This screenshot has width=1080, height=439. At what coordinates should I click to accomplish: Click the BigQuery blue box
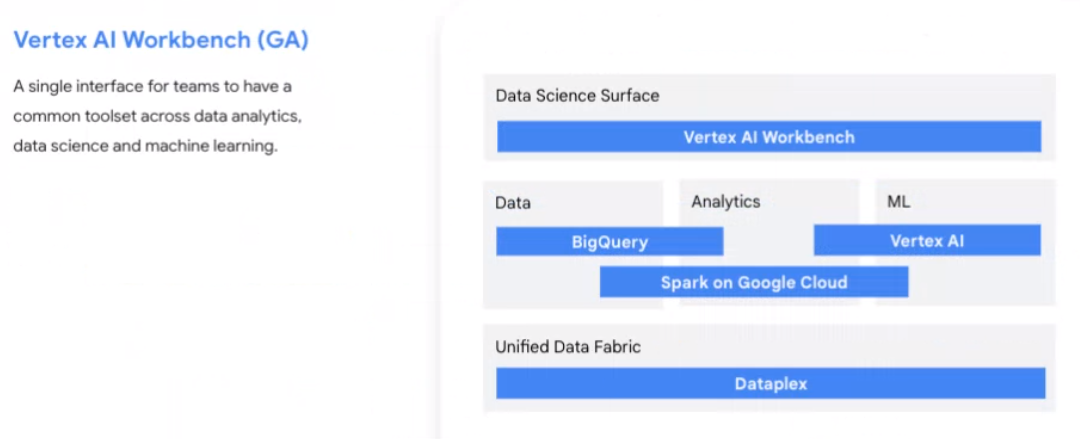[x=610, y=241]
